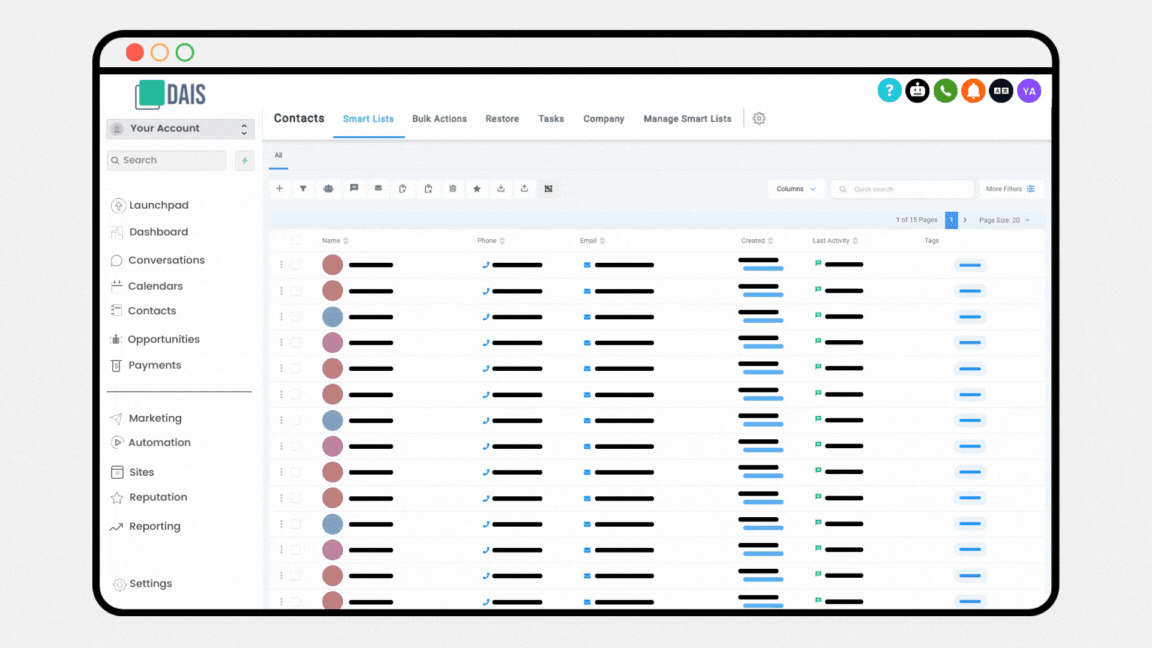The width and height of the screenshot is (1152, 648).
Task: Click the plus add contact icon
Action: click(x=279, y=189)
